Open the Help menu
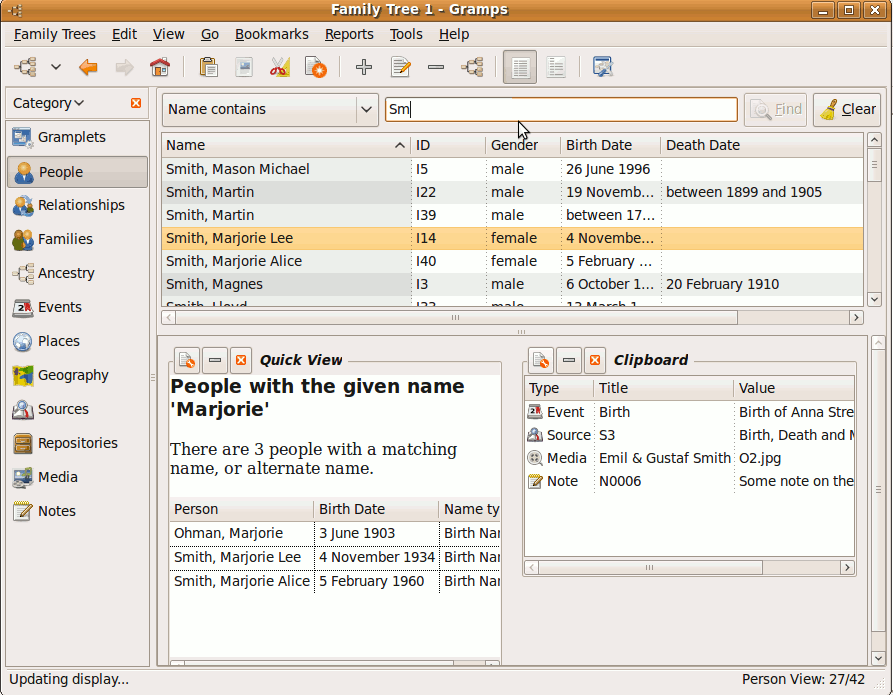Viewport: 893px width, 695px height. pyautogui.click(x=454, y=34)
